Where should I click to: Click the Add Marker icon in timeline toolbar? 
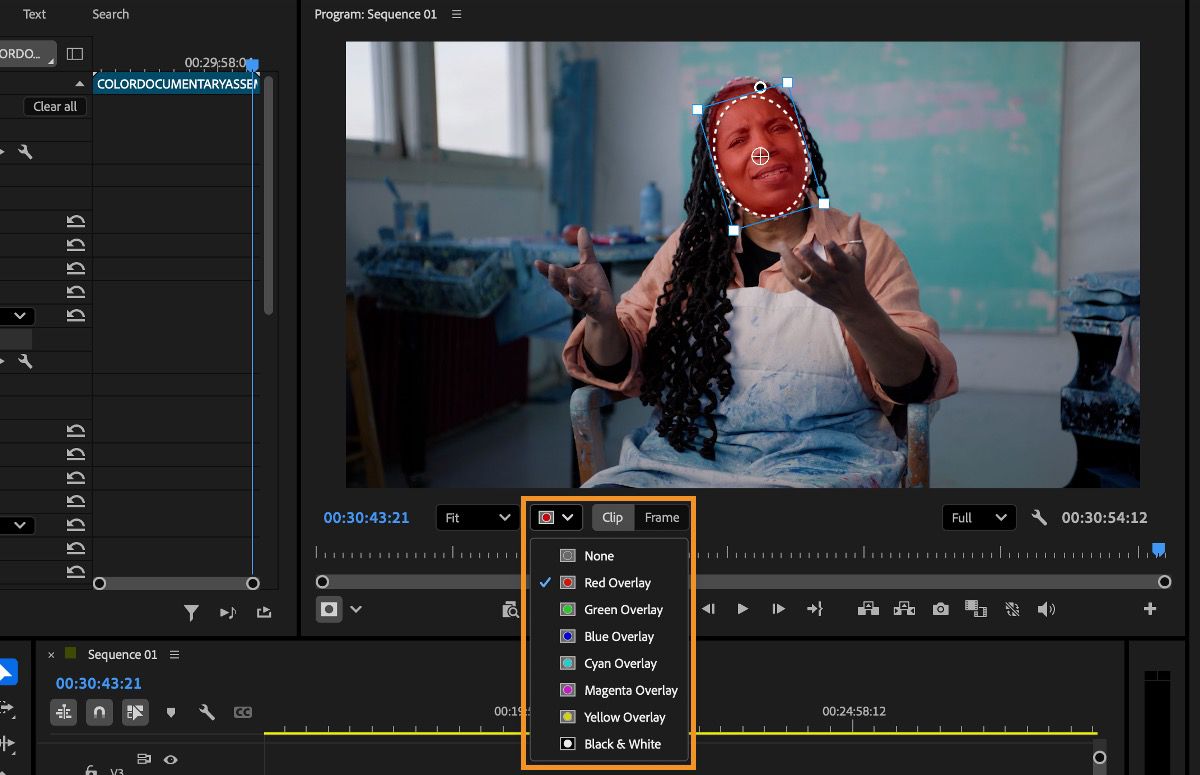point(171,712)
